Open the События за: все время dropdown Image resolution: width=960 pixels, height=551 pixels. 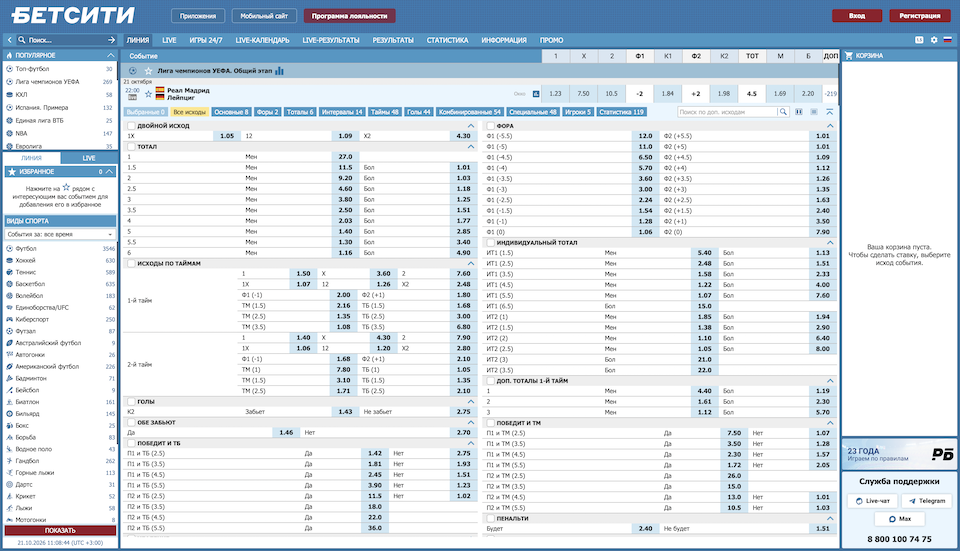tap(60, 234)
